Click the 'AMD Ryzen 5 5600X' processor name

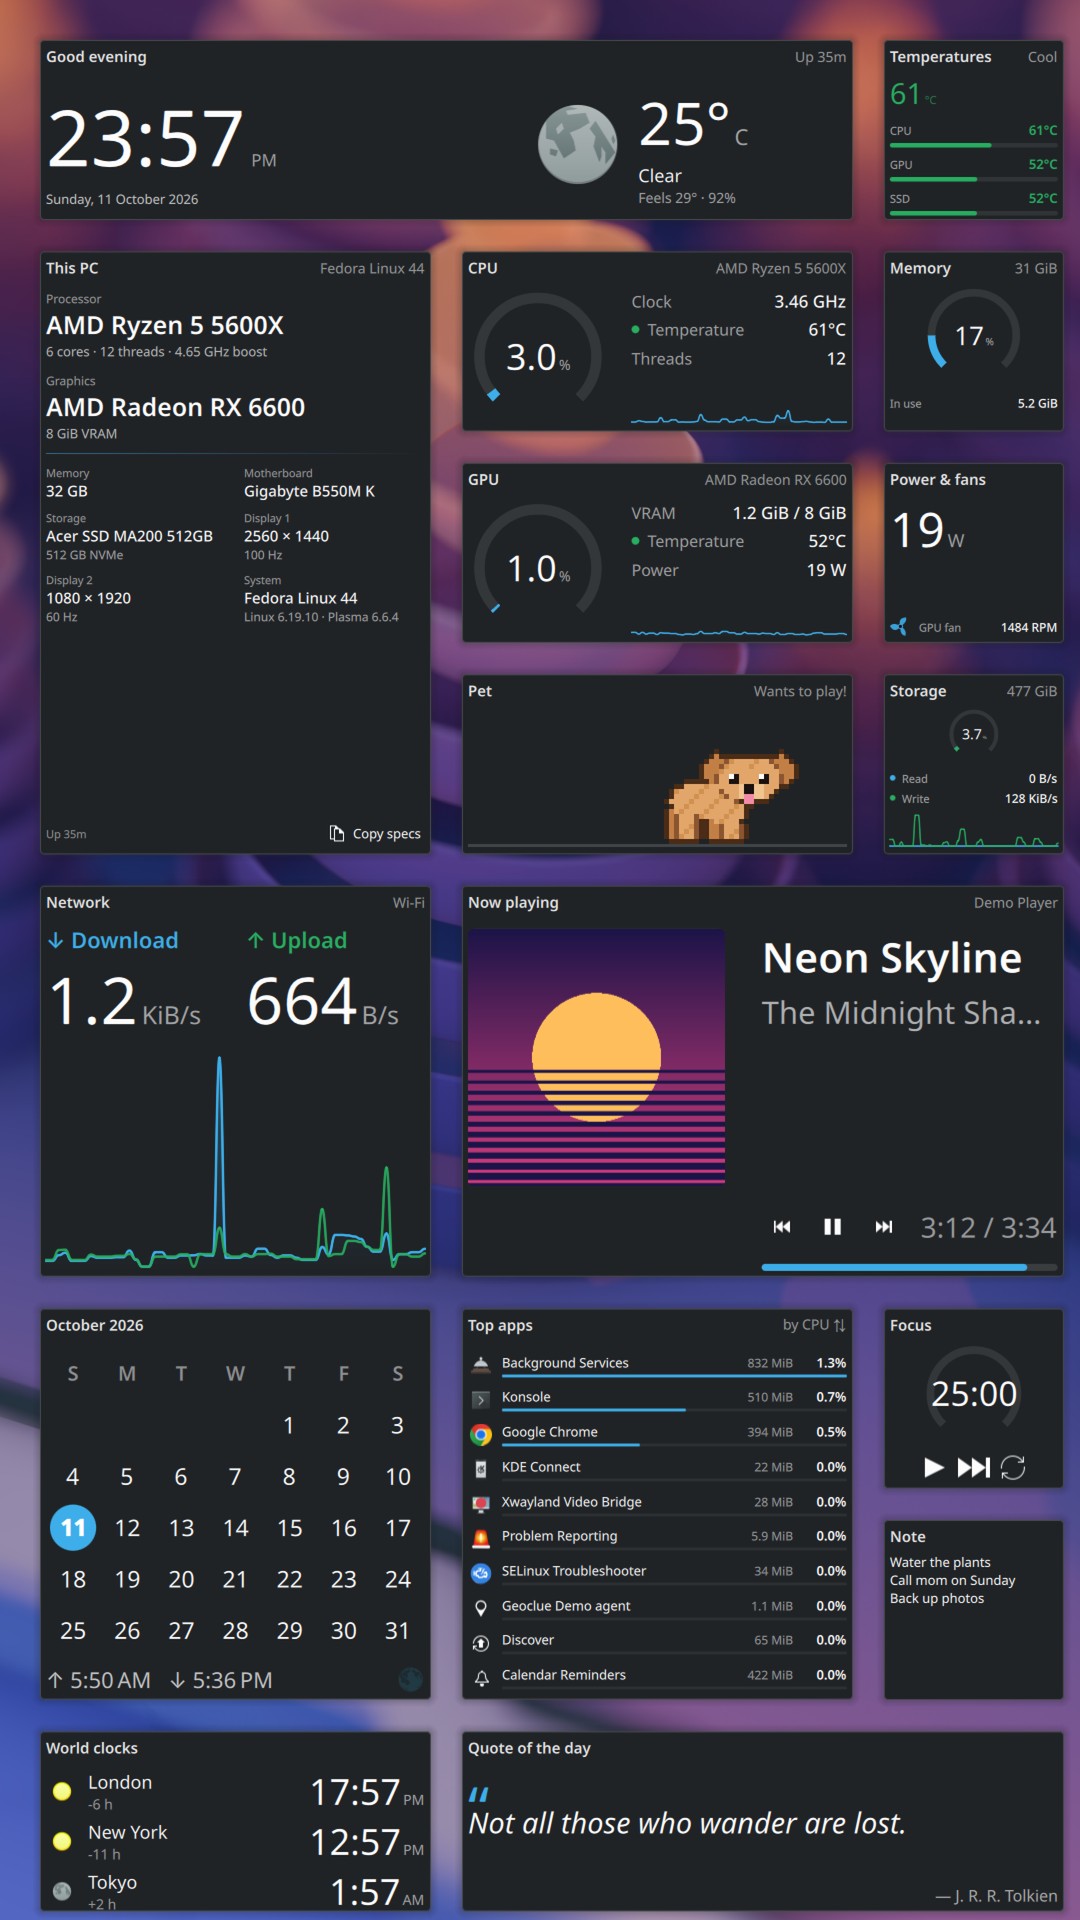165,326
